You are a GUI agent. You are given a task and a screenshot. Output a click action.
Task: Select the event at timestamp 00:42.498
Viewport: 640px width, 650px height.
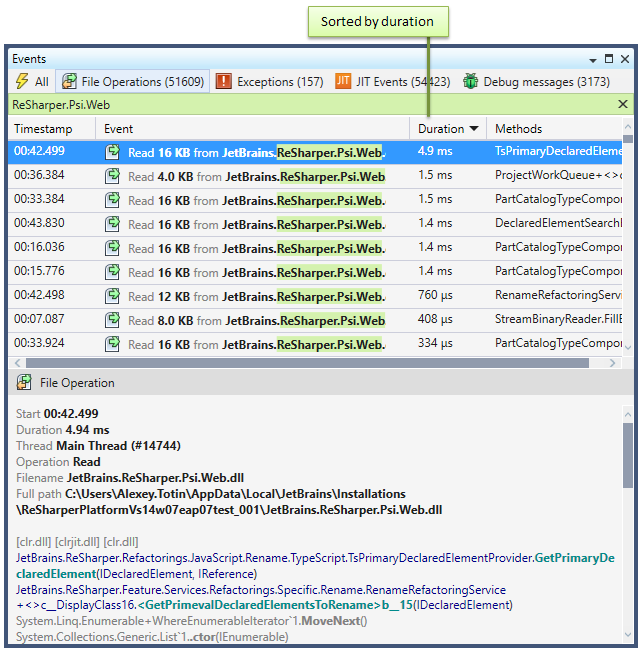point(315,296)
